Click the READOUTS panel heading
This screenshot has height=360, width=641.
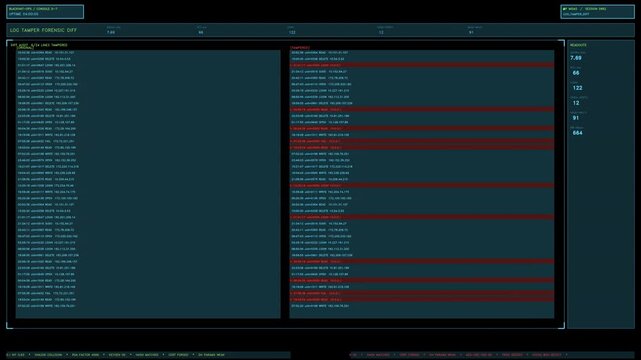(578, 45)
